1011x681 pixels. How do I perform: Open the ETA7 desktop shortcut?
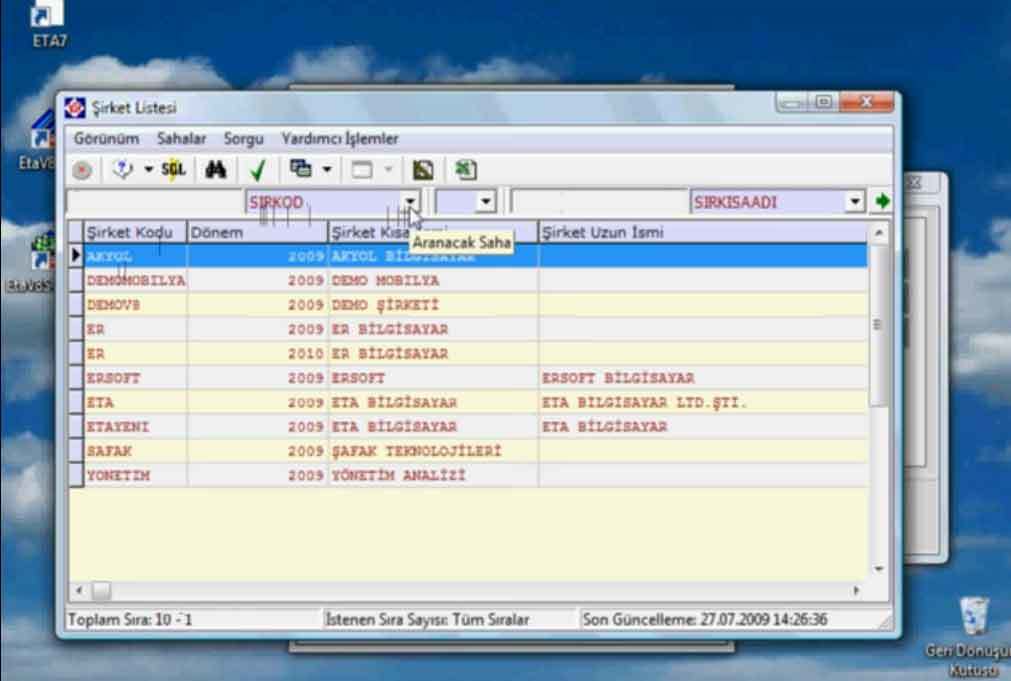click(x=48, y=24)
